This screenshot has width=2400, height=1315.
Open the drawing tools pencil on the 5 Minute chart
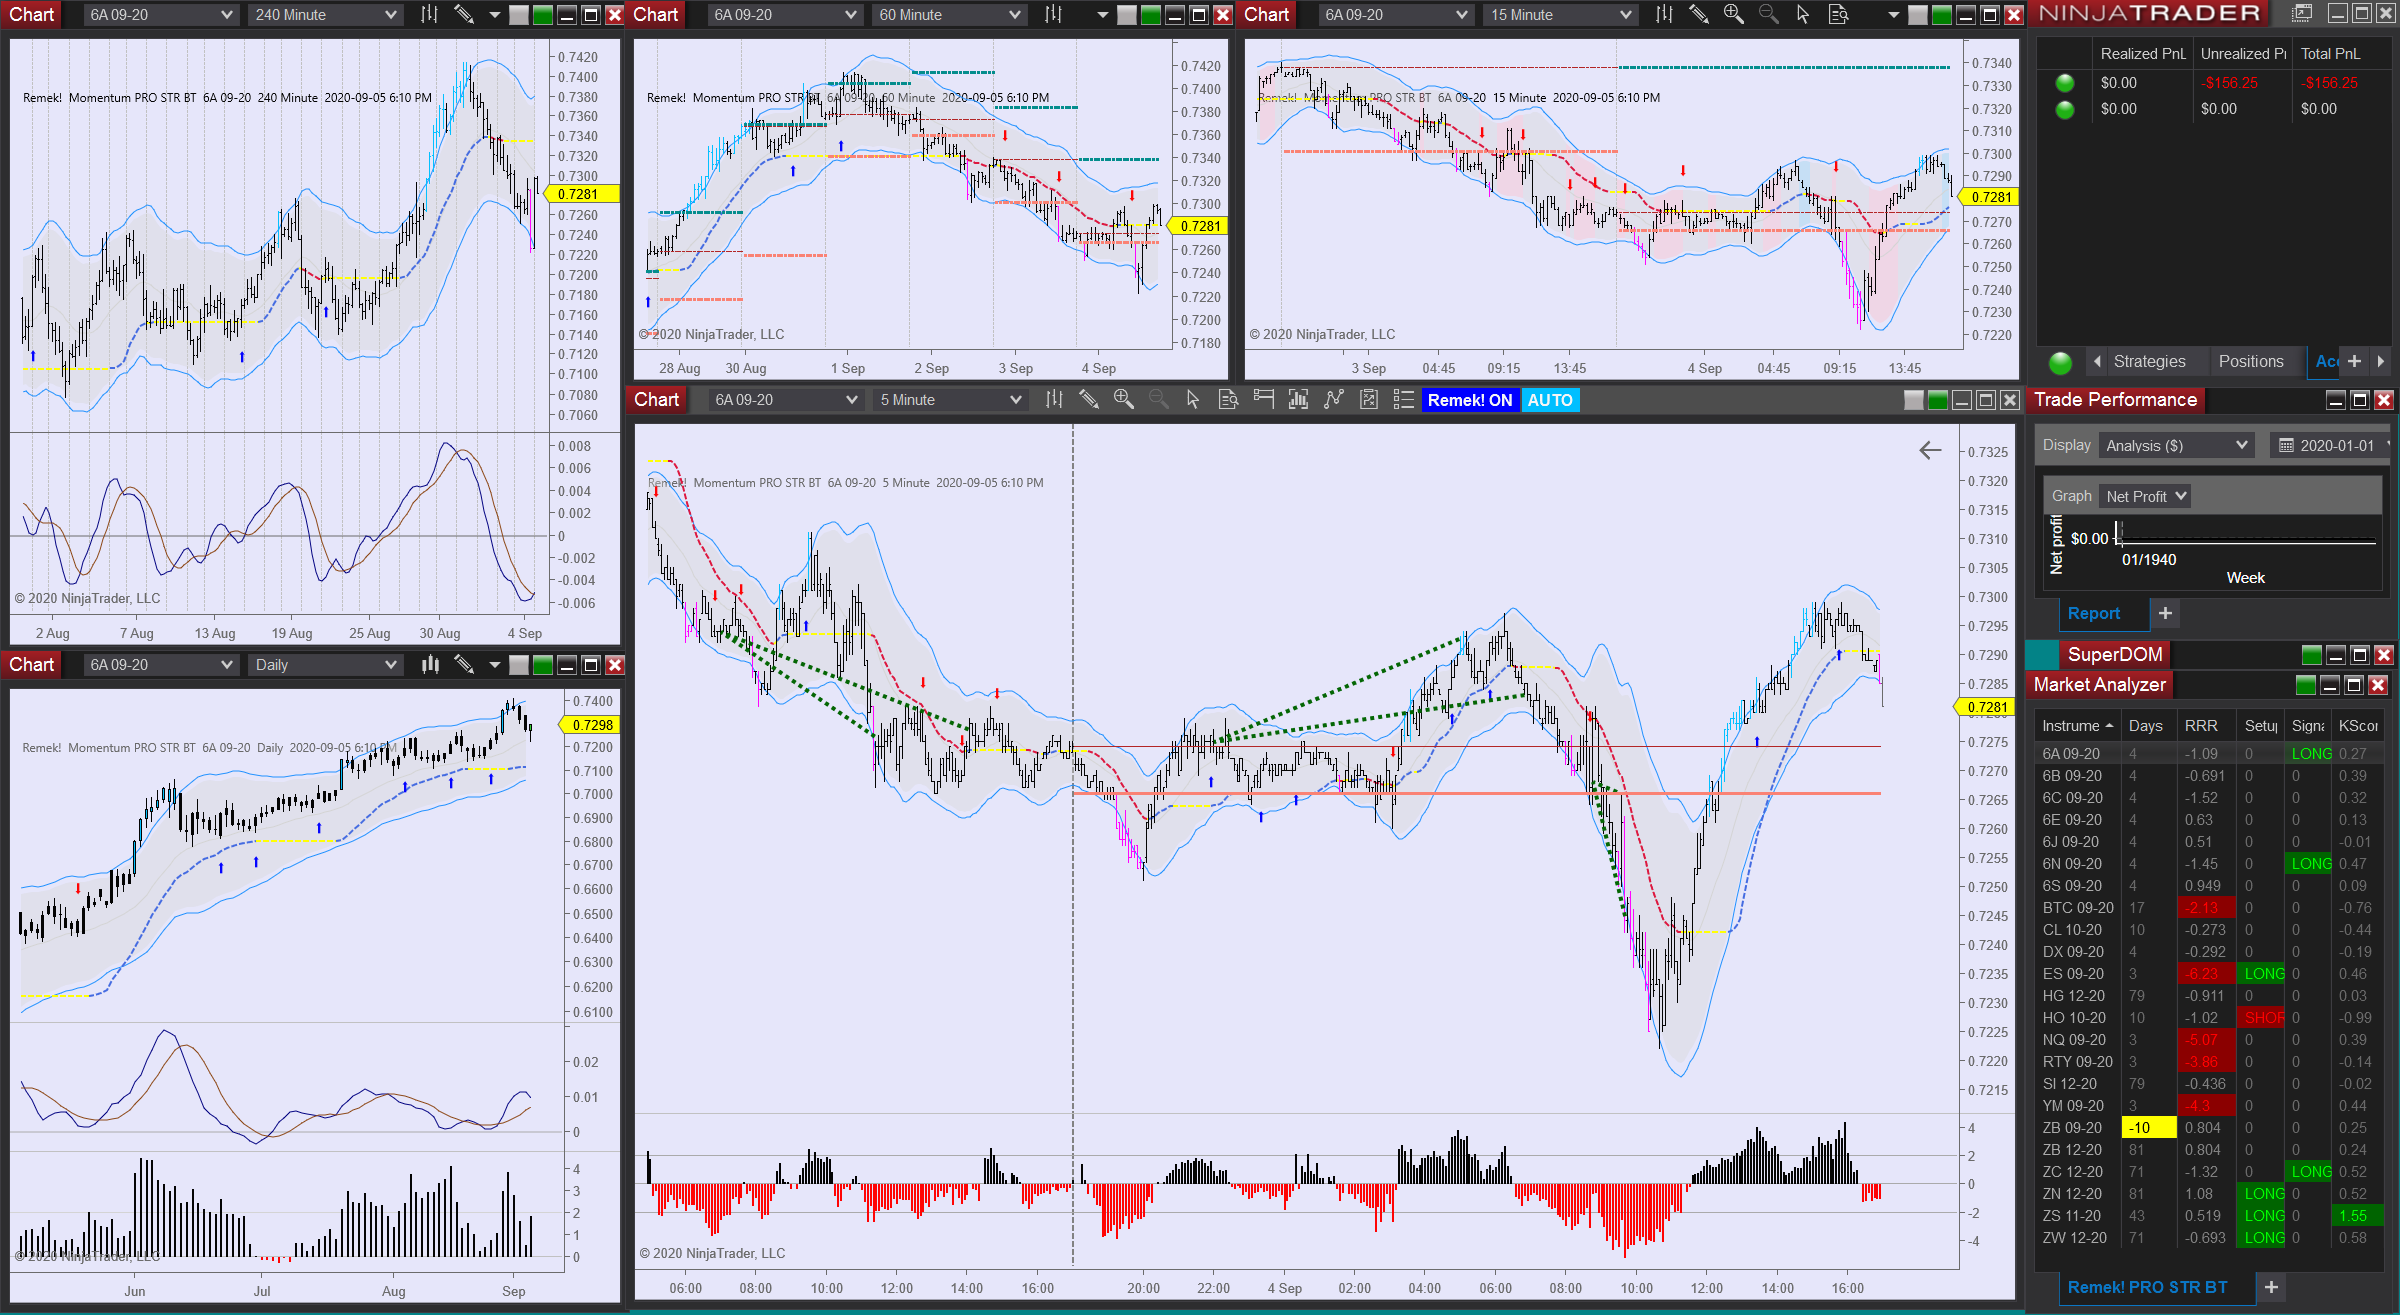point(1088,400)
